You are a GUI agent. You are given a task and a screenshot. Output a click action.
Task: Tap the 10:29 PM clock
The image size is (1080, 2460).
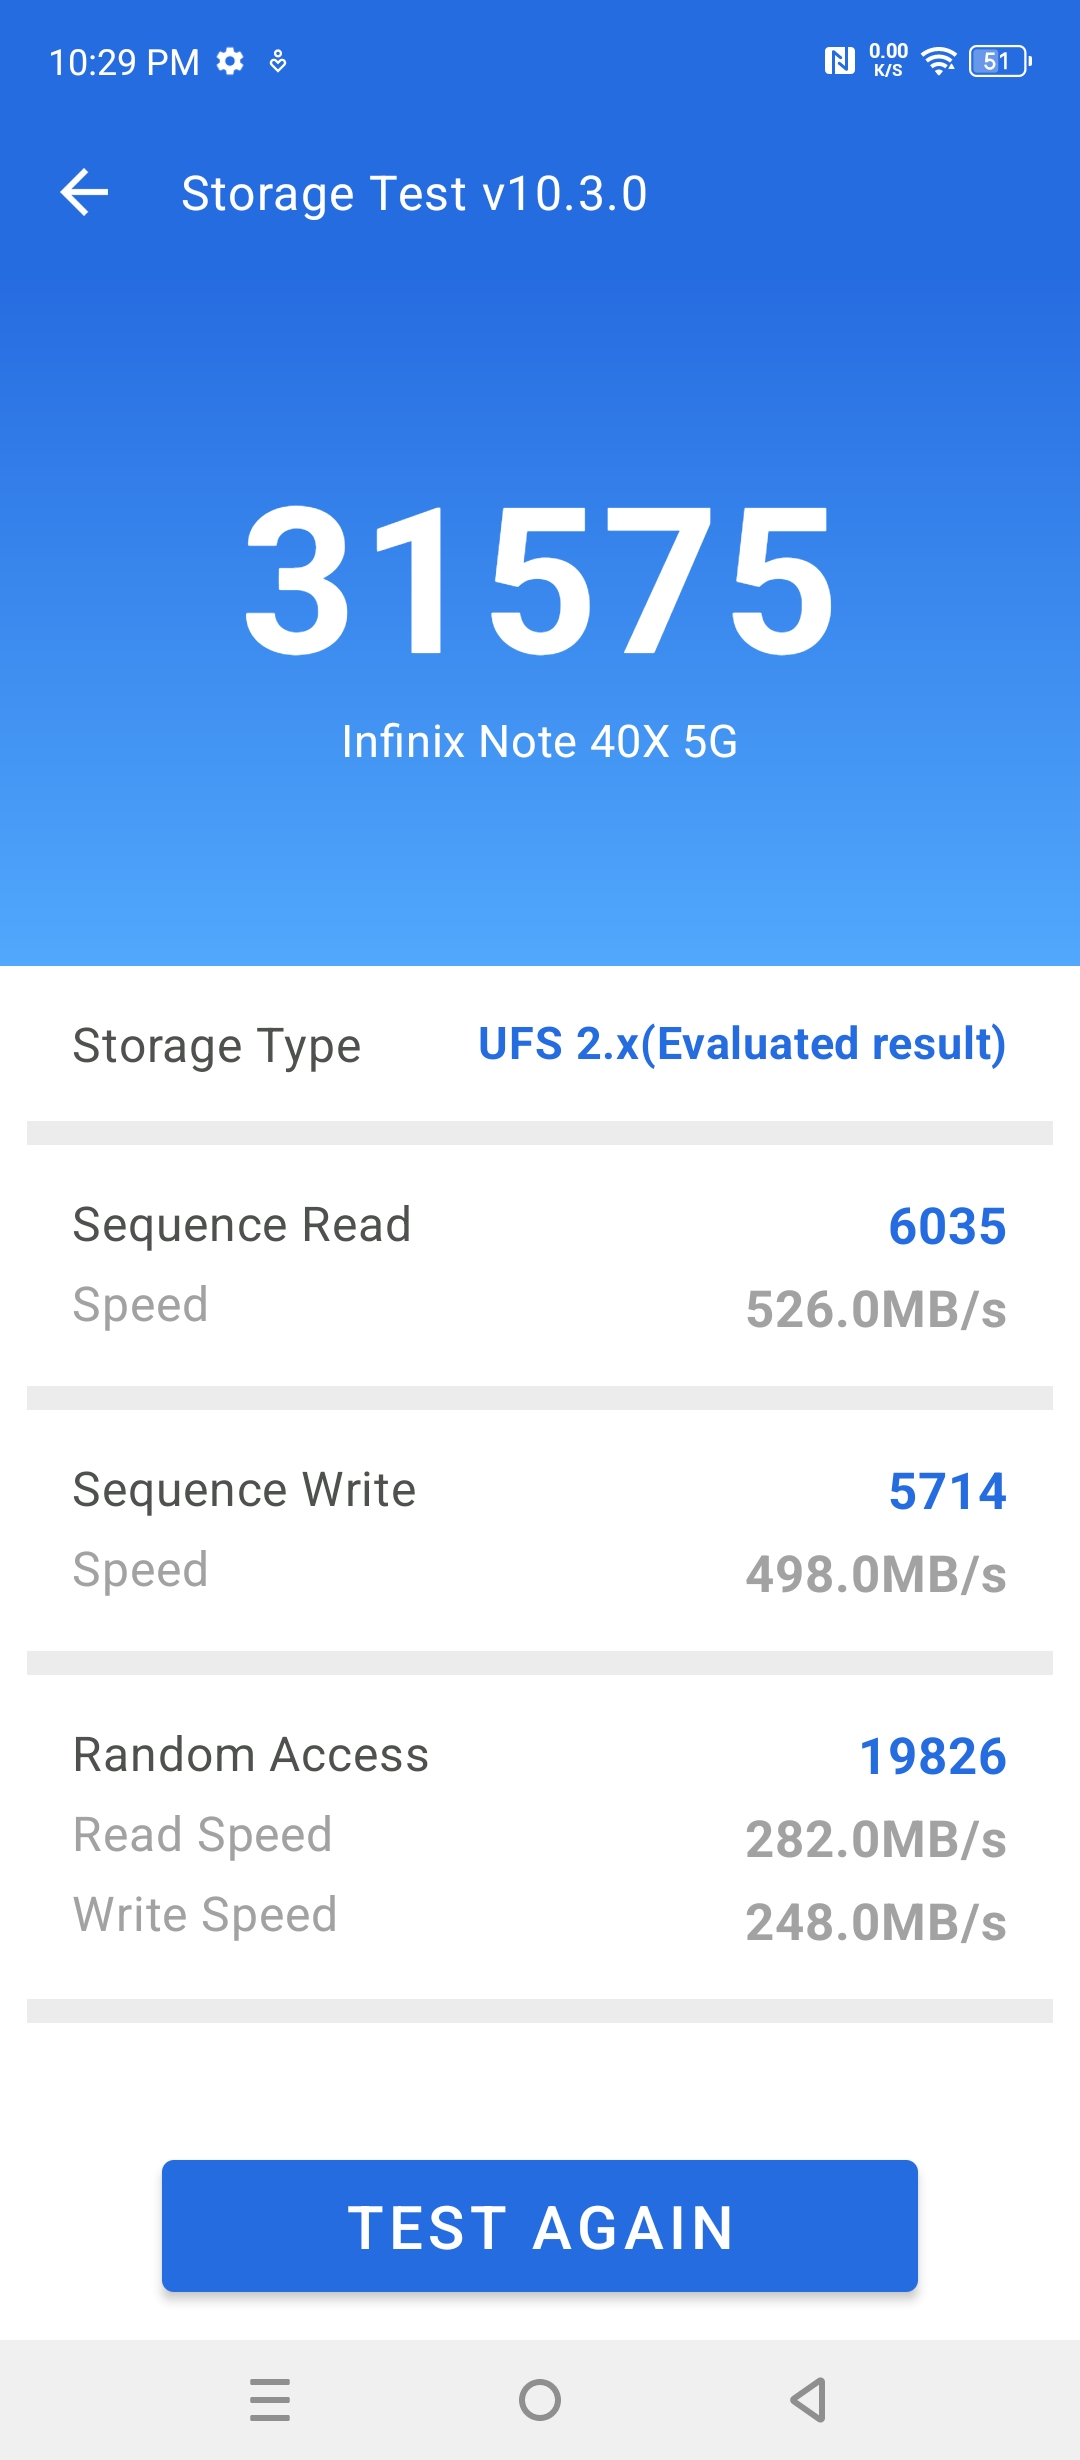(x=124, y=63)
